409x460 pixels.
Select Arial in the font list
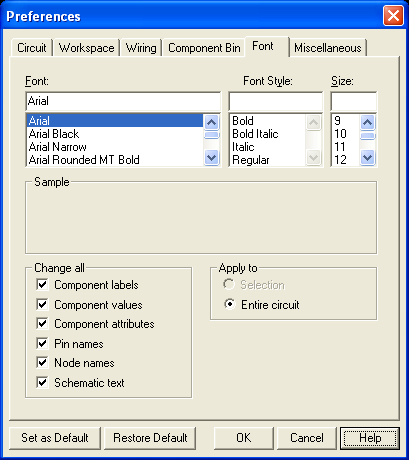click(x=115, y=121)
